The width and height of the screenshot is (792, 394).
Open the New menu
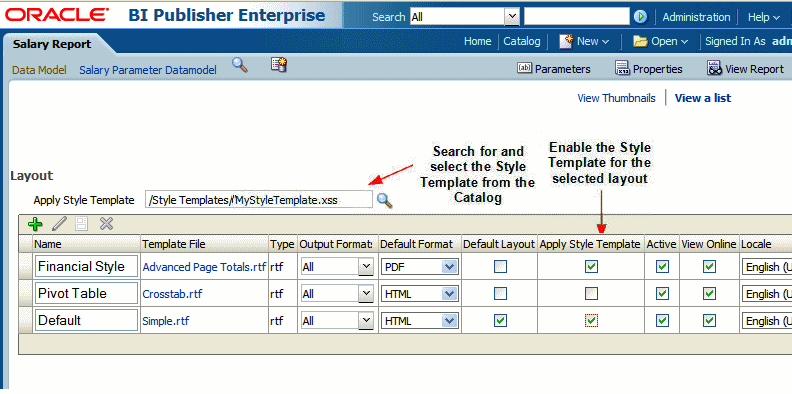[x=593, y=41]
